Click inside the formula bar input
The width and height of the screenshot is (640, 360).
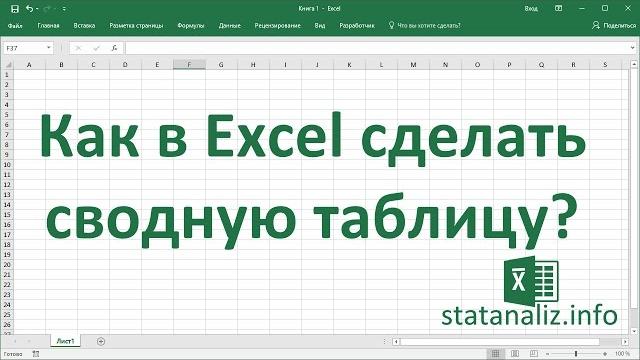click(x=377, y=48)
